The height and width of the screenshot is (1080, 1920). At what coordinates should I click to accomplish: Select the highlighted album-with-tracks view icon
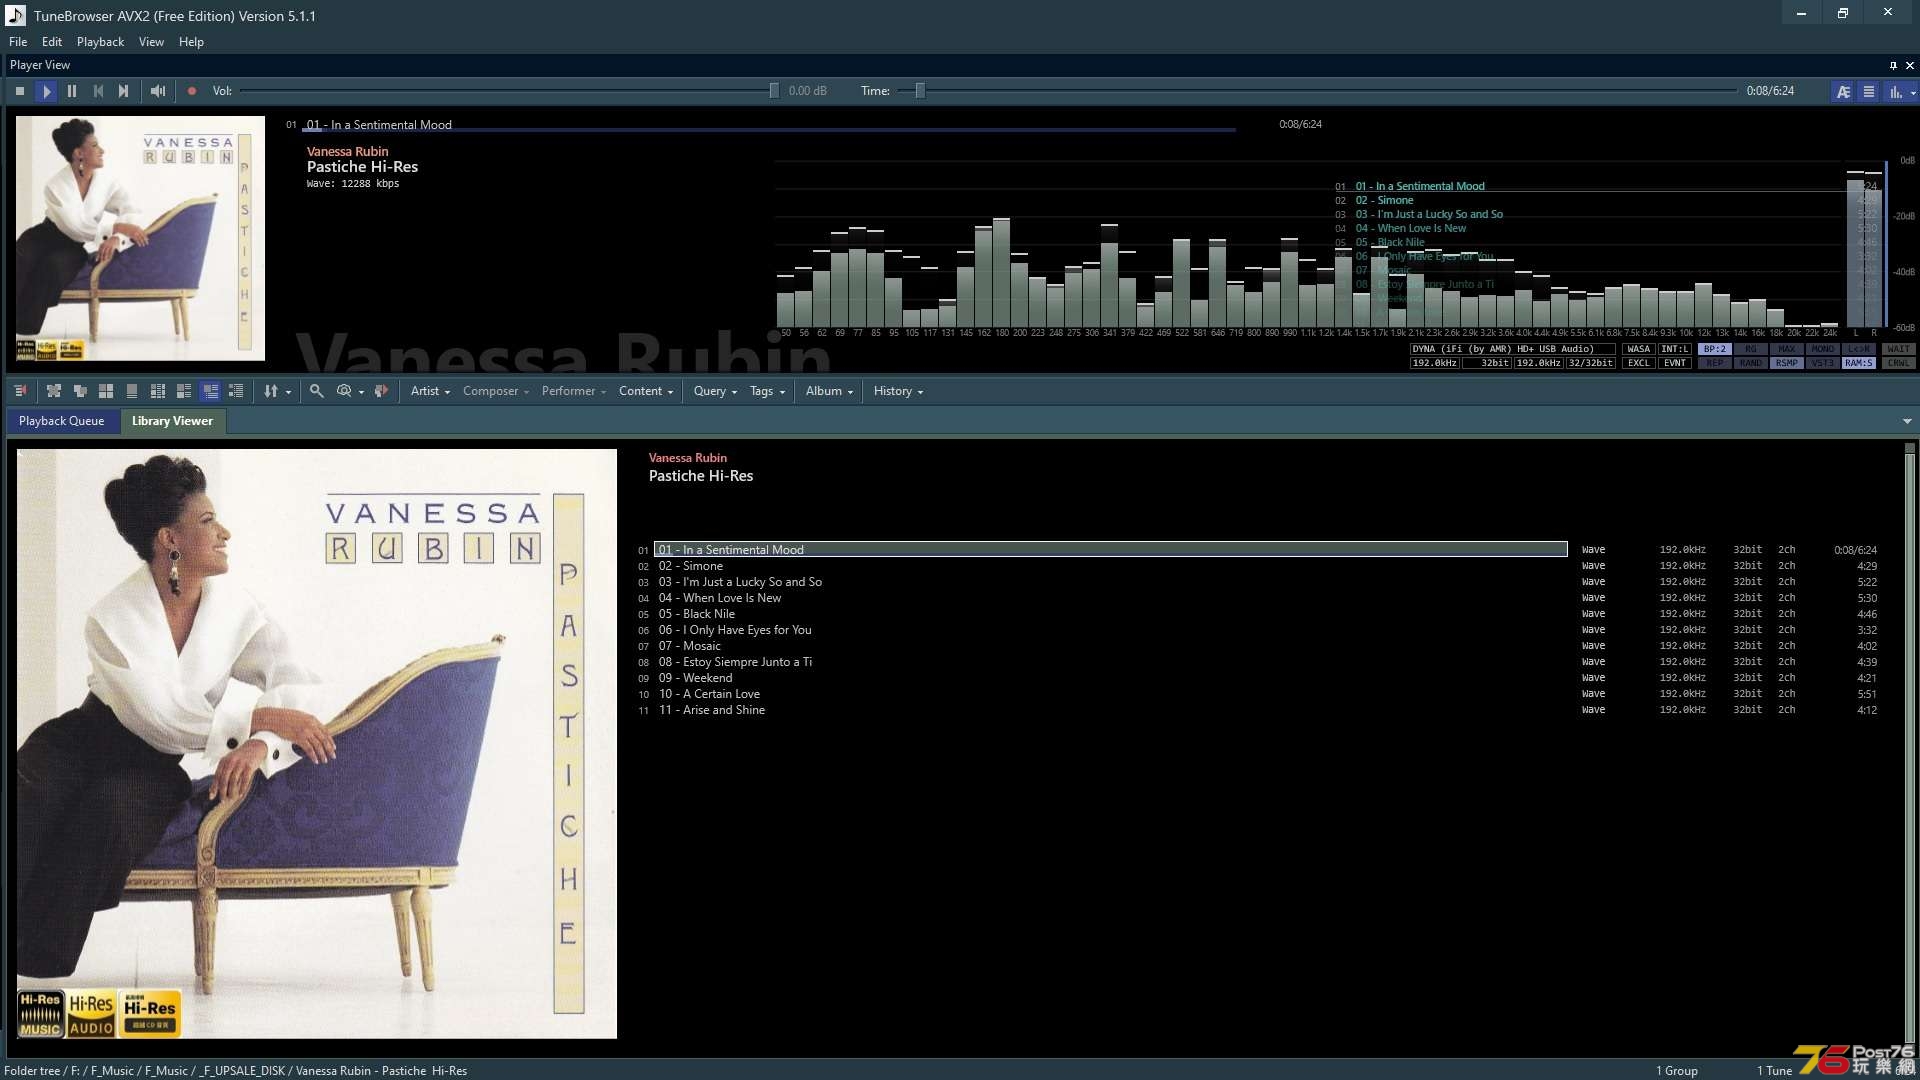tap(210, 391)
